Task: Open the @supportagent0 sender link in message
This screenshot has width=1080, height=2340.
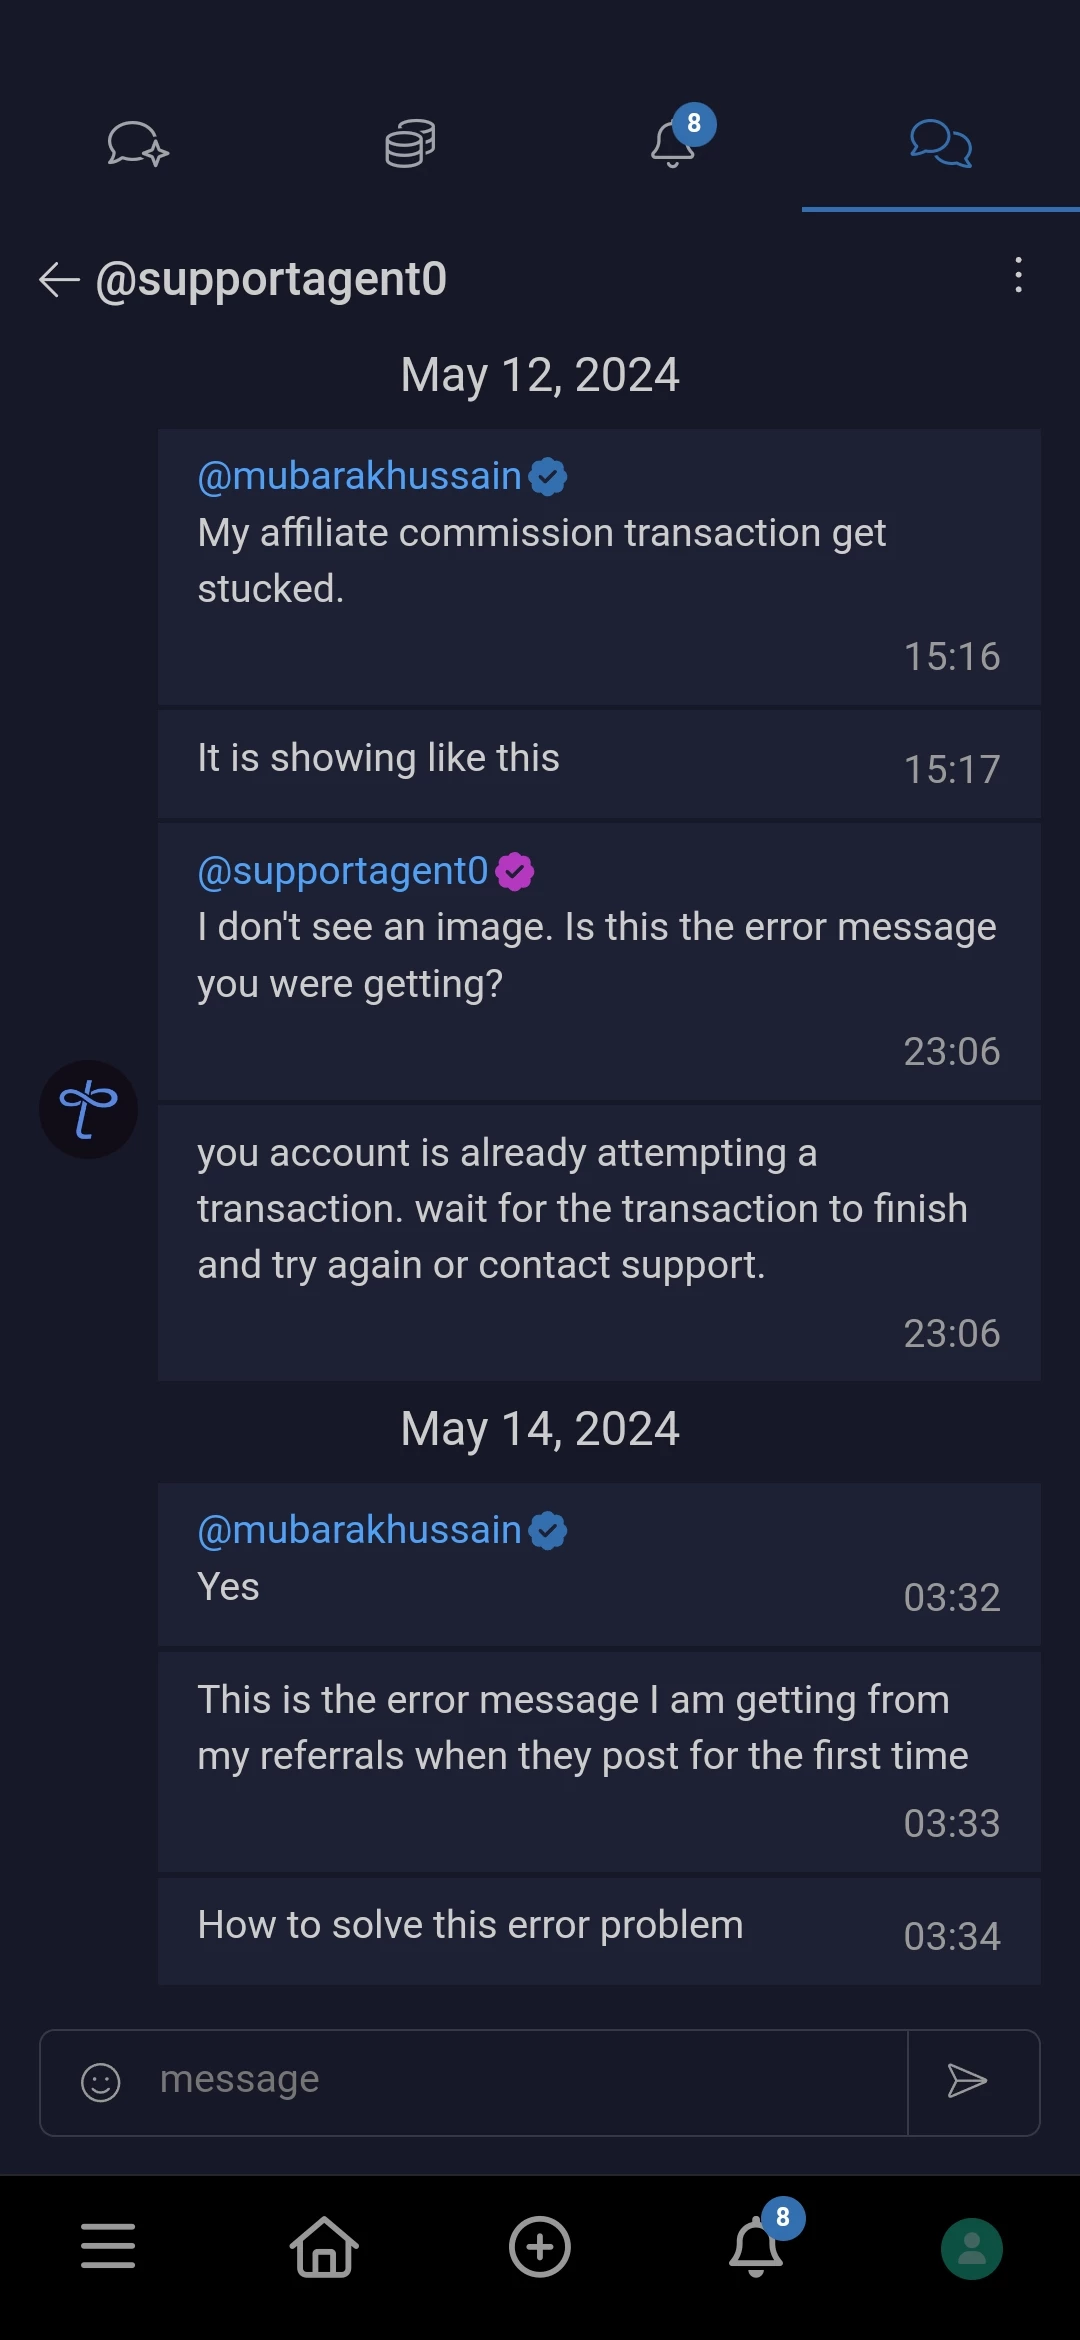Action: [343, 871]
